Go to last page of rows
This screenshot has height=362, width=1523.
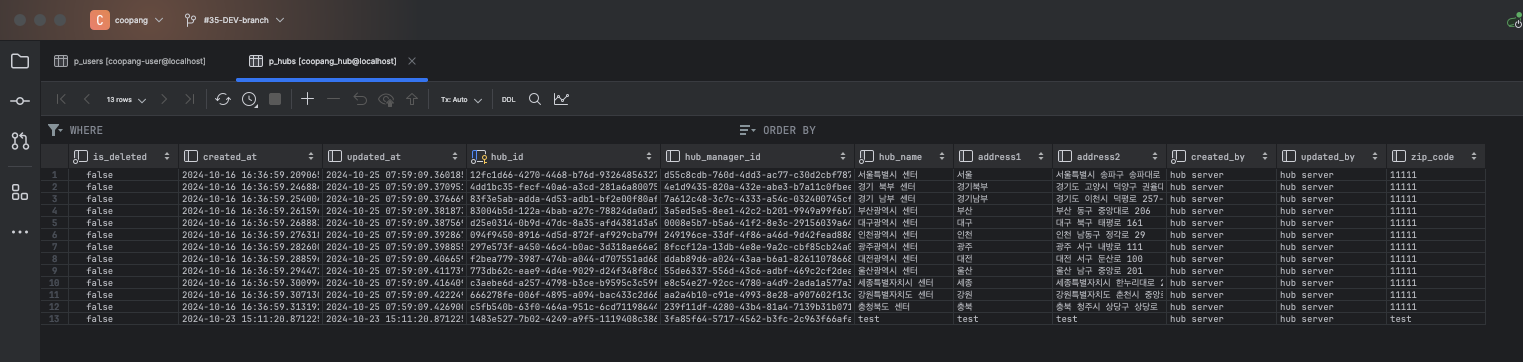[x=189, y=99]
